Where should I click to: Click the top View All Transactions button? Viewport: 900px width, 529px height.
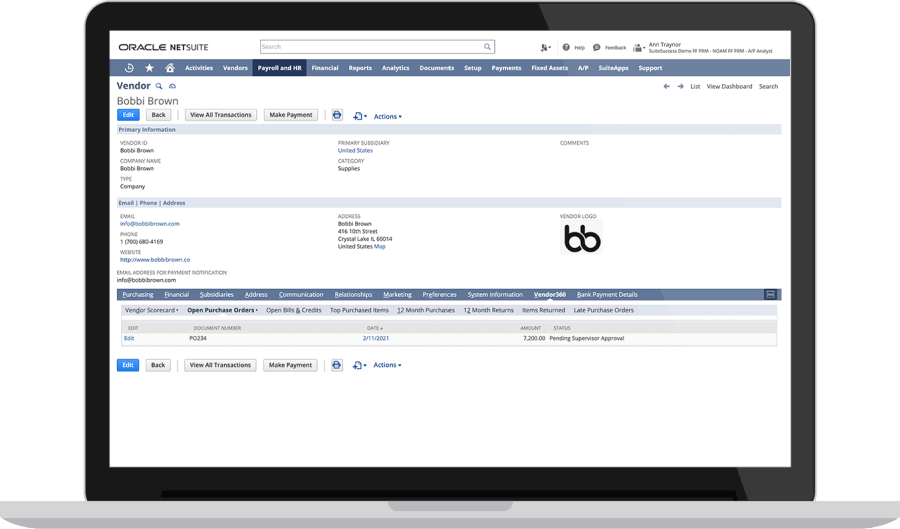(221, 115)
